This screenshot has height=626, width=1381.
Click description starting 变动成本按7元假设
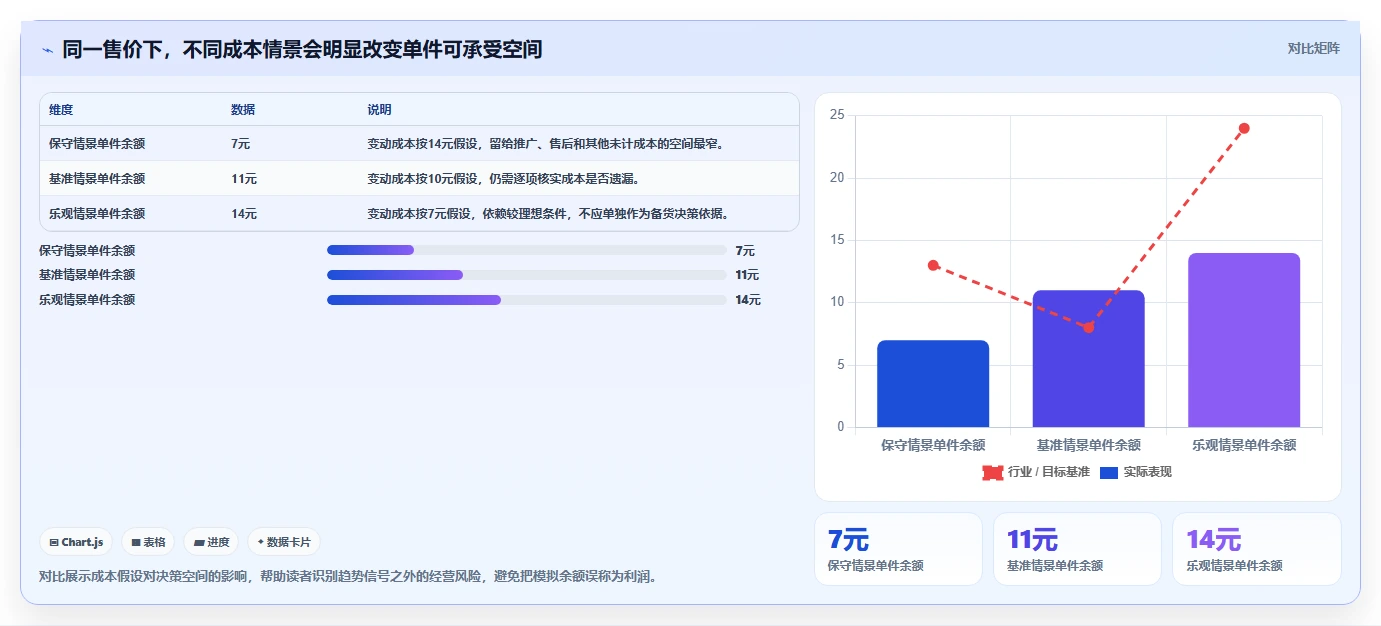coord(548,214)
